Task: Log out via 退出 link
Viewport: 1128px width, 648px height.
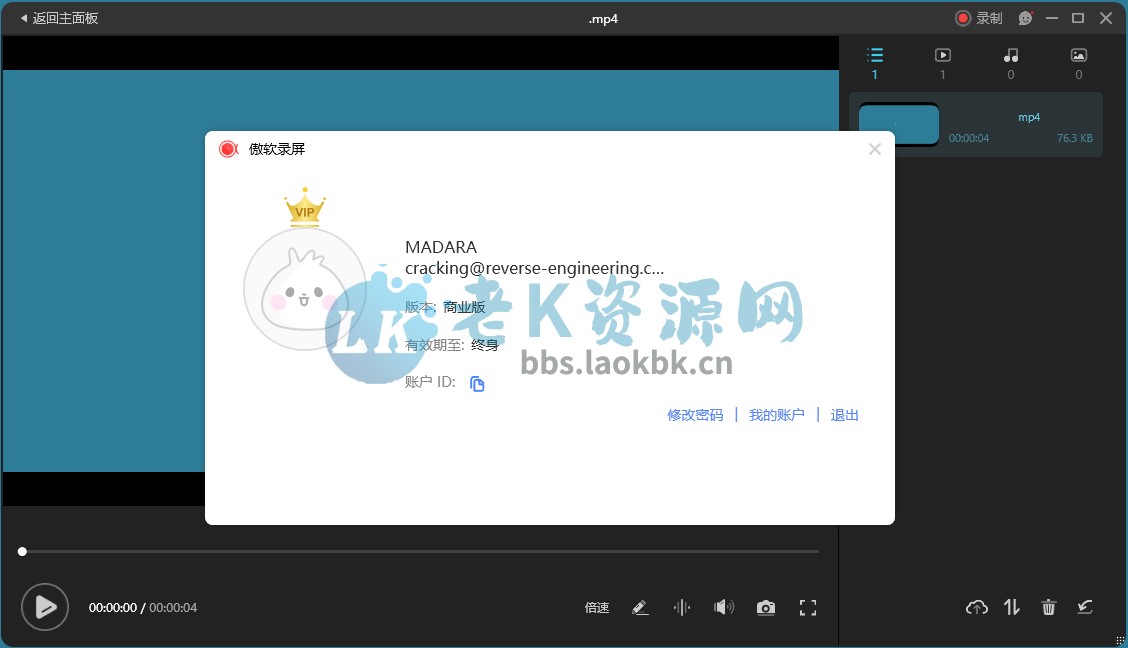Action: click(x=845, y=415)
